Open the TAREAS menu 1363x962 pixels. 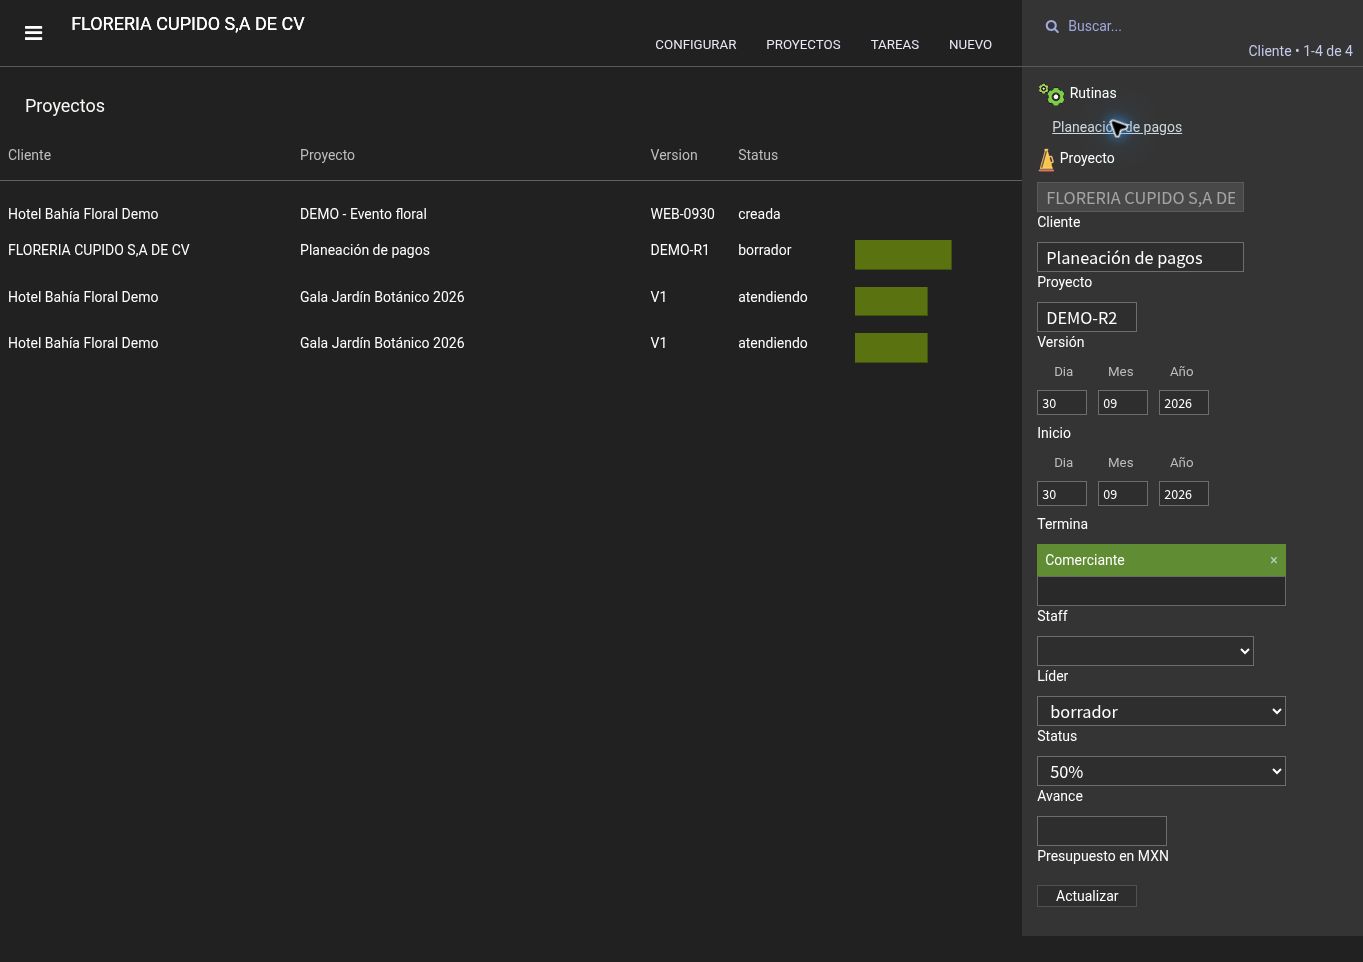pos(895,45)
